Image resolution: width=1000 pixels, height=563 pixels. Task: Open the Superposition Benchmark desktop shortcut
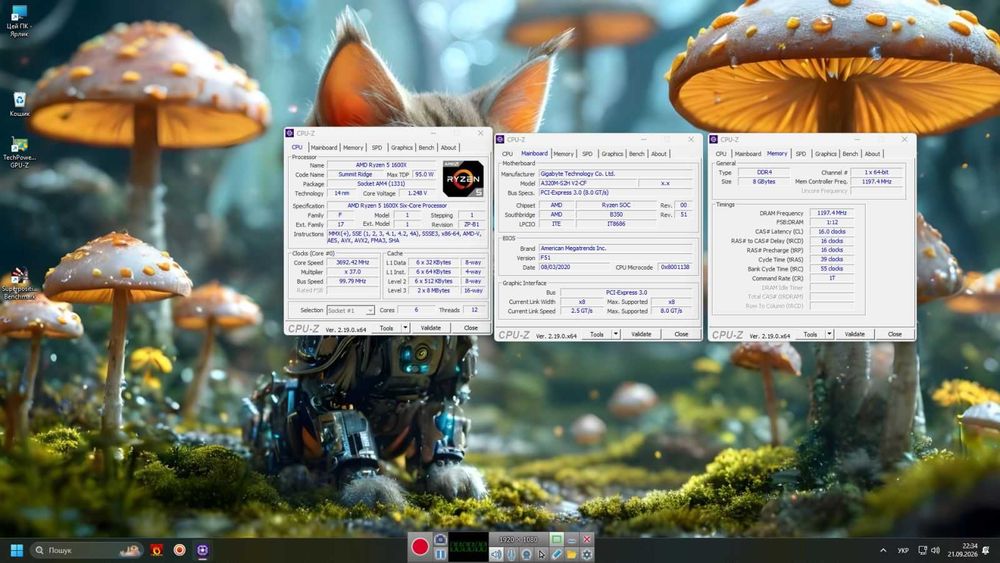tap(19, 284)
